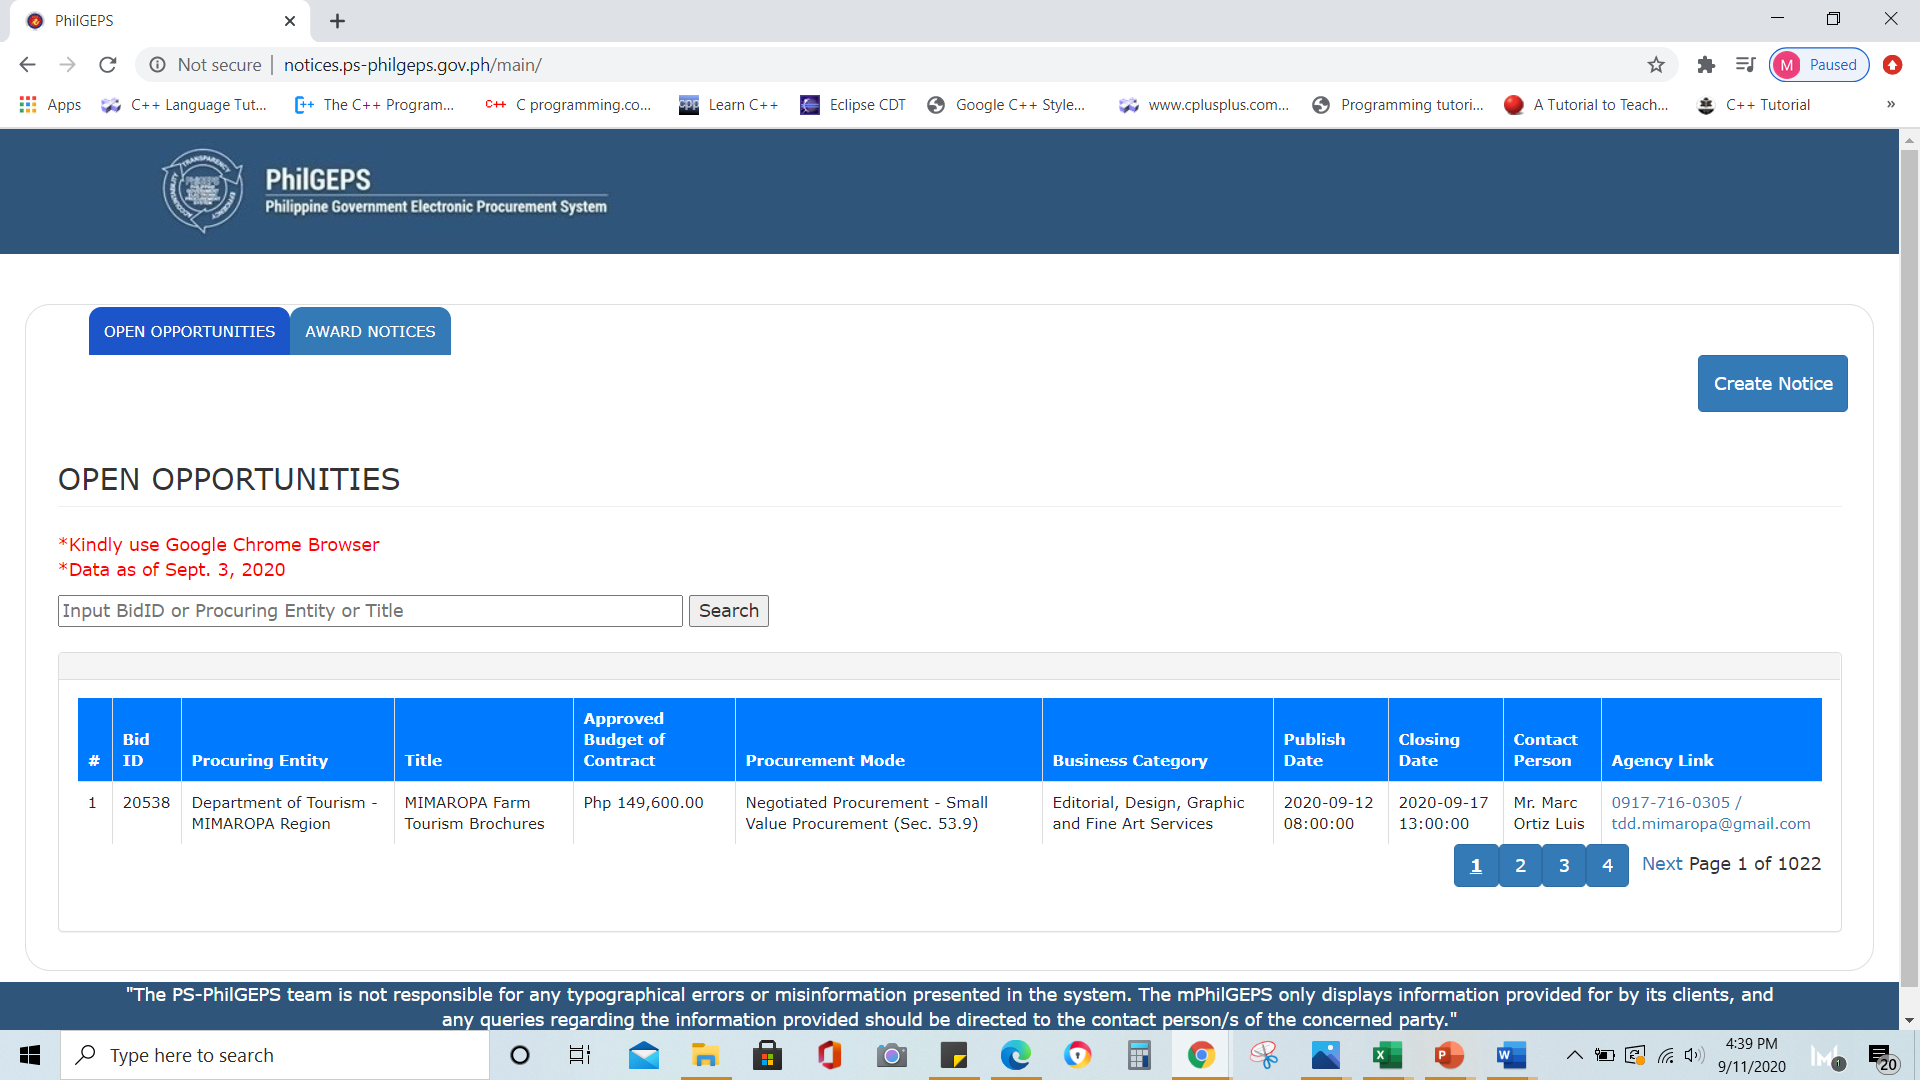Open the Programming tutori... bookmark
The height and width of the screenshot is (1080, 1920).
[x=1397, y=105]
